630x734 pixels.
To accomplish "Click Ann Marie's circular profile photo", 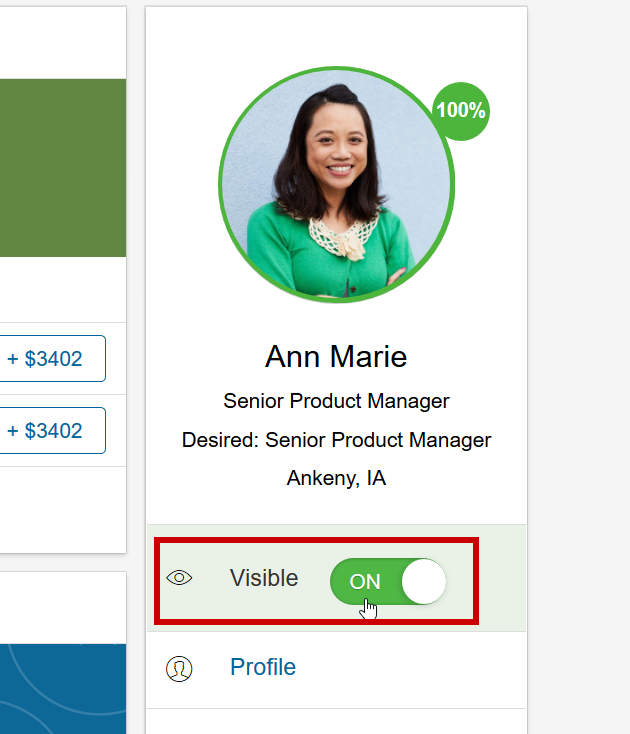I will [337, 184].
